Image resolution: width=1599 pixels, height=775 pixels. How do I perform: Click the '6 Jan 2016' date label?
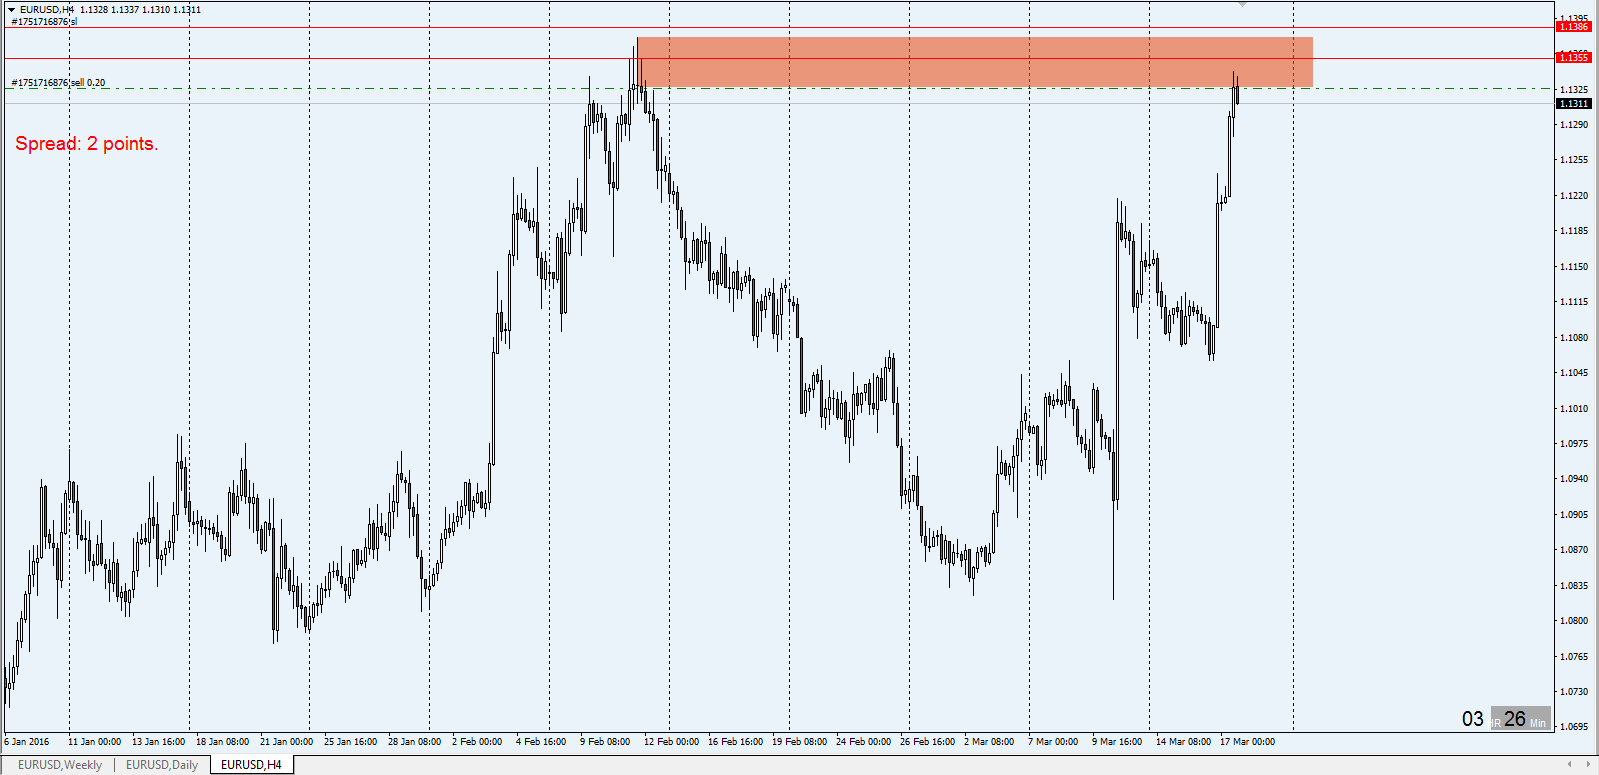pyautogui.click(x=27, y=742)
